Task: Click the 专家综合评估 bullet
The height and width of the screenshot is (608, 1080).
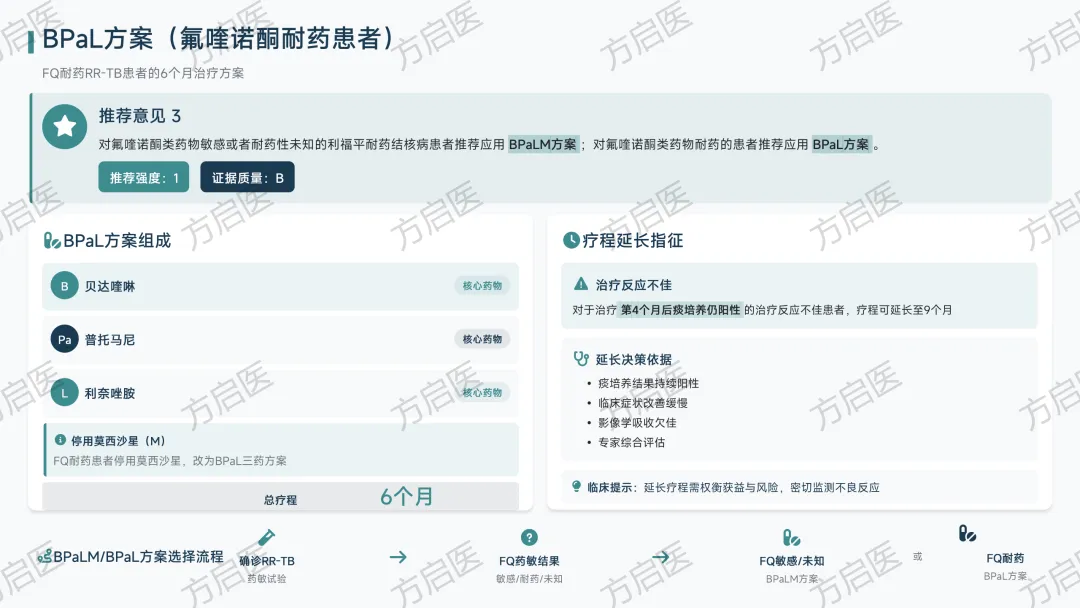Action: tap(632, 442)
